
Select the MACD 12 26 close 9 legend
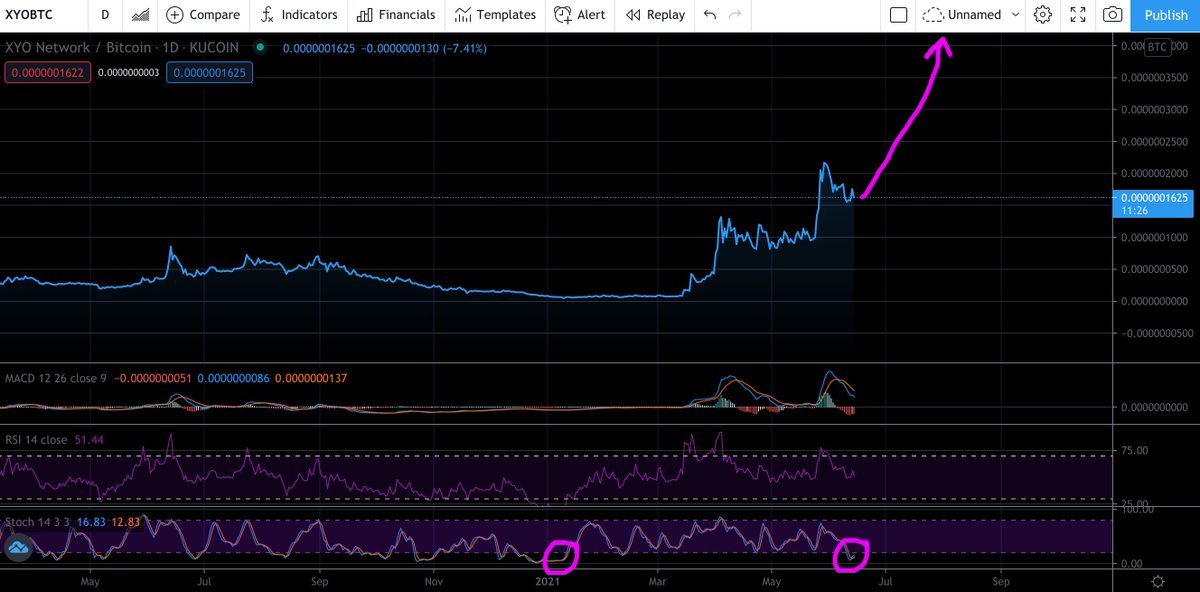pos(55,378)
